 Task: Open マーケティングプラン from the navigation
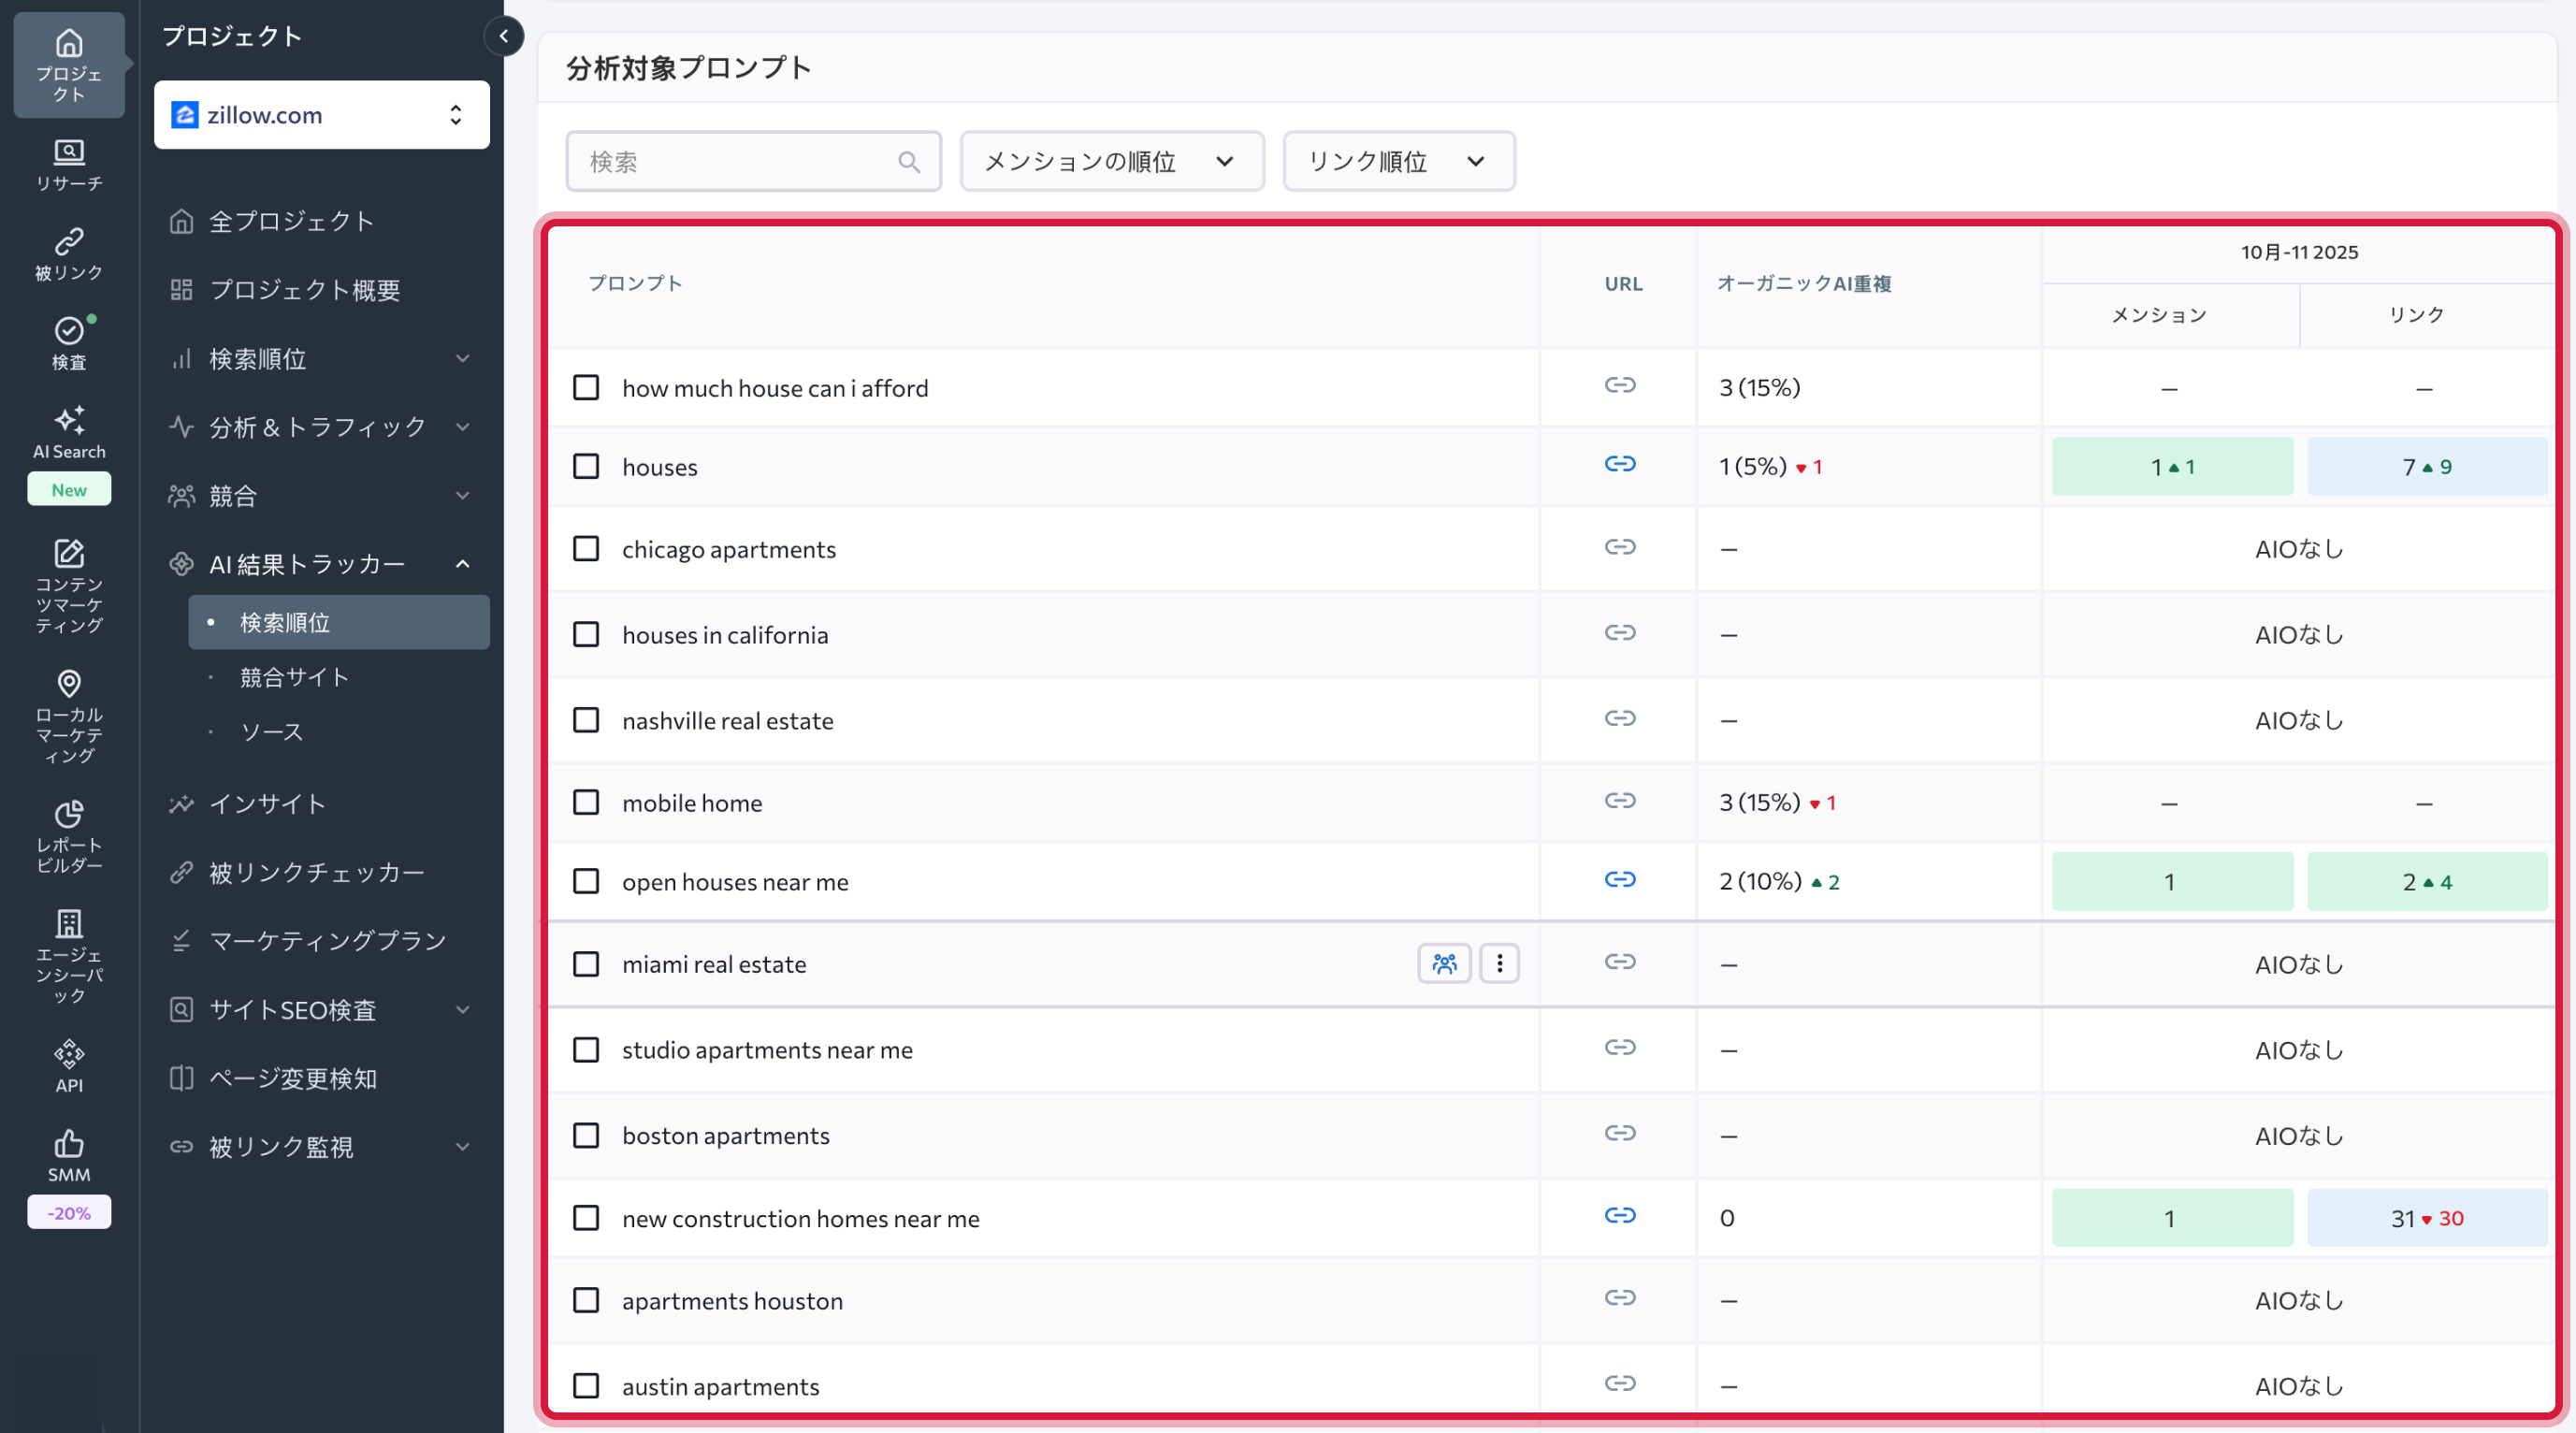pos(326,940)
